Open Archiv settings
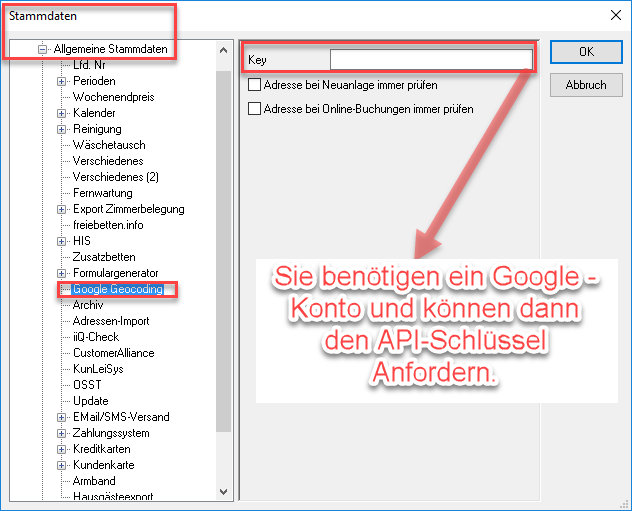This screenshot has width=633, height=511. 88,305
